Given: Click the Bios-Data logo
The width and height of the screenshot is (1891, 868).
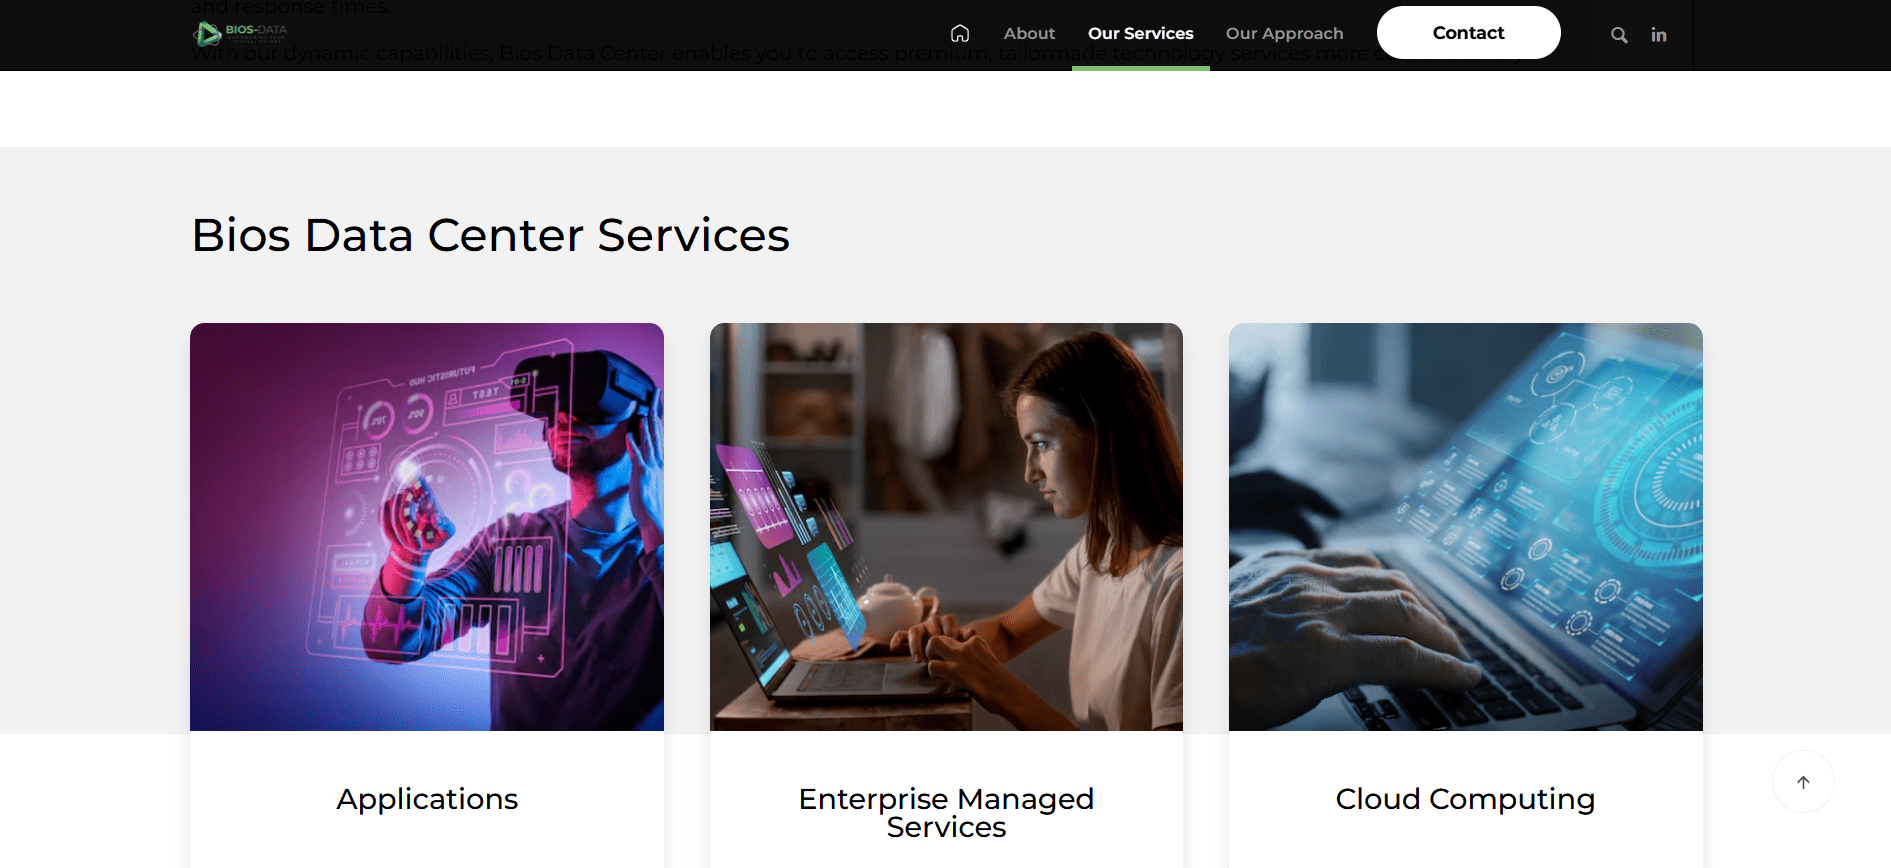Looking at the screenshot, I should click(x=240, y=33).
